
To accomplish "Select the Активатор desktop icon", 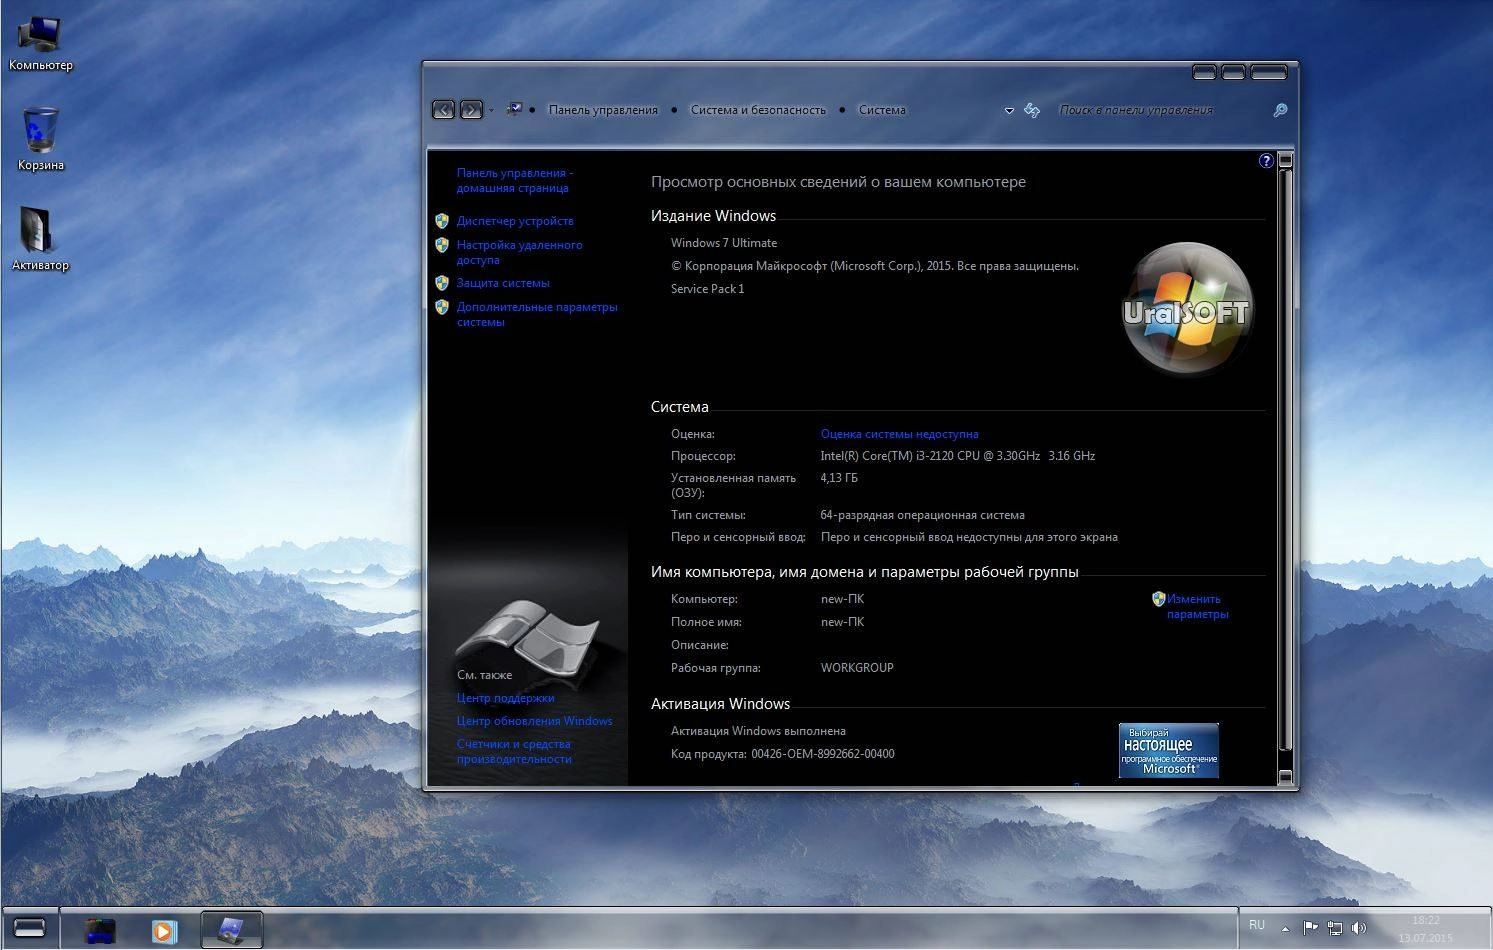I will point(40,239).
